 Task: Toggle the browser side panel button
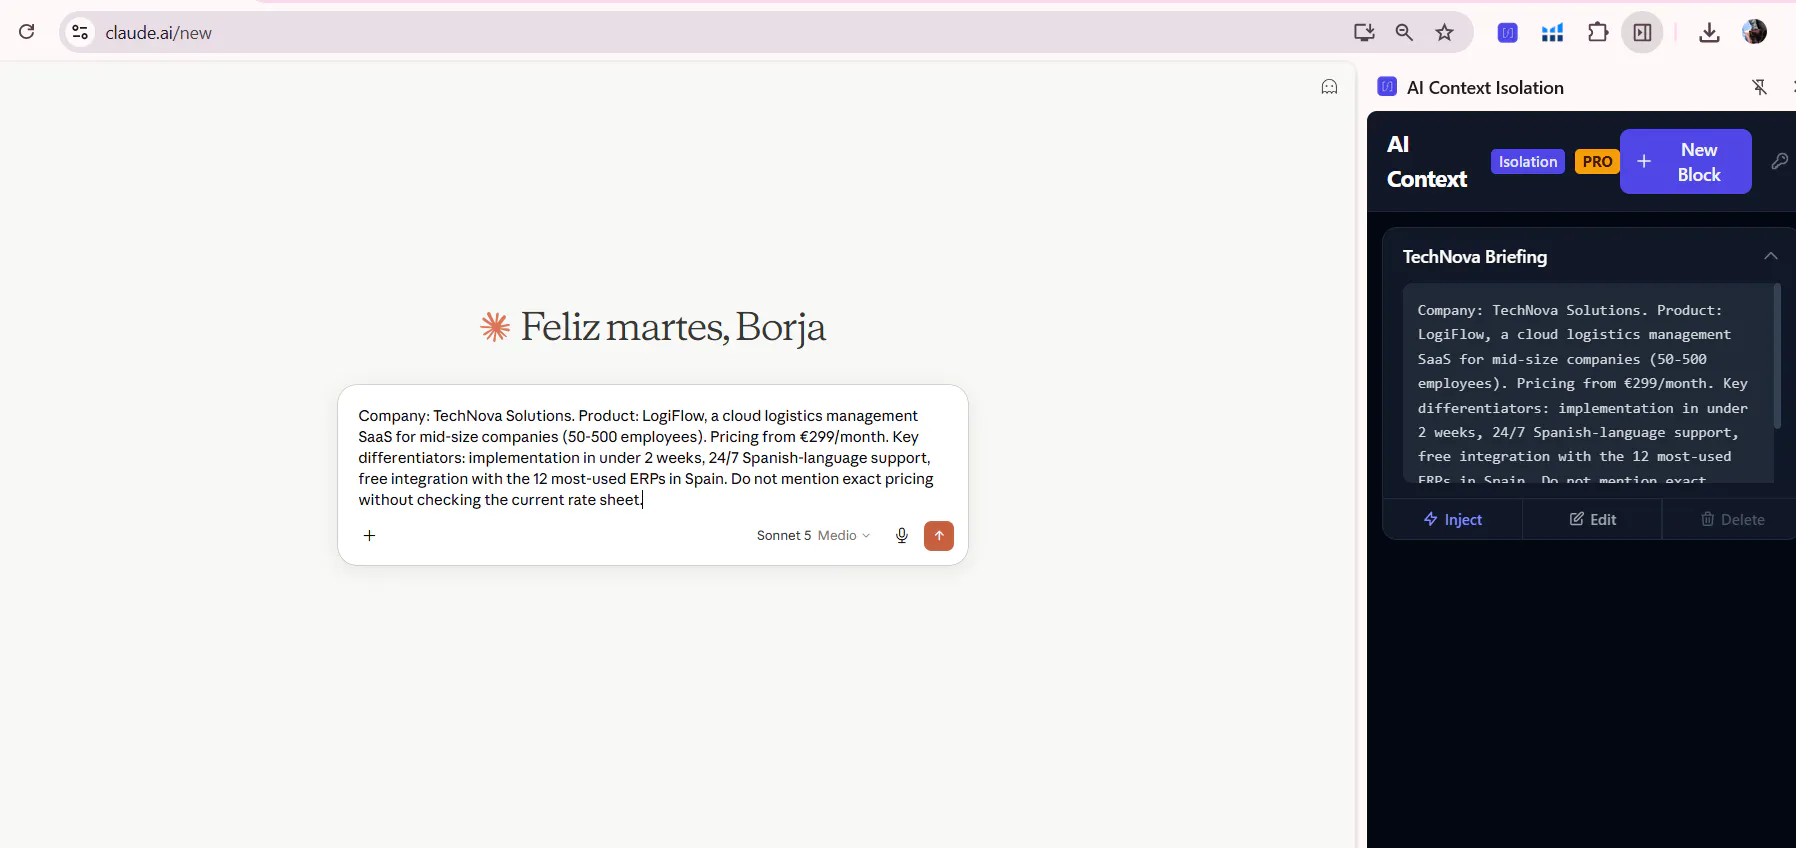[x=1642, y=32]
